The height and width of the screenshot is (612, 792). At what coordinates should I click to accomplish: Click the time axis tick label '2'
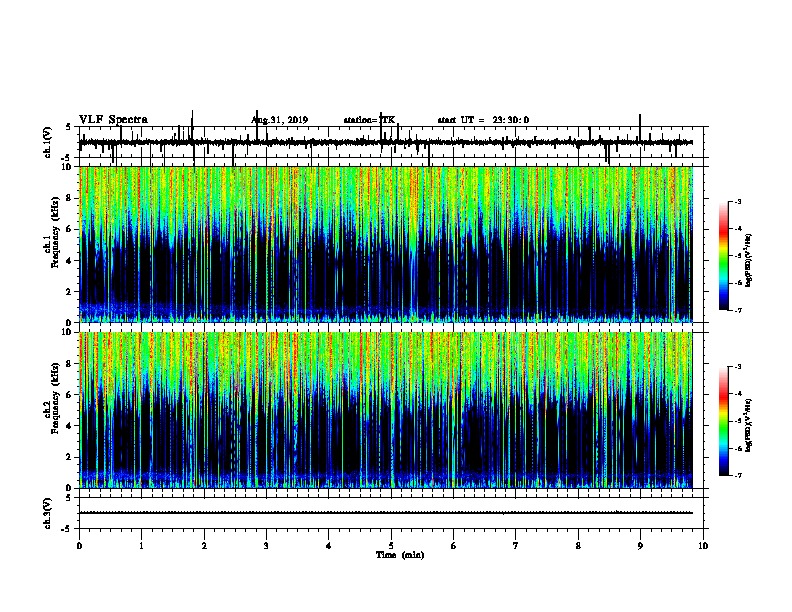coord(204,546)
